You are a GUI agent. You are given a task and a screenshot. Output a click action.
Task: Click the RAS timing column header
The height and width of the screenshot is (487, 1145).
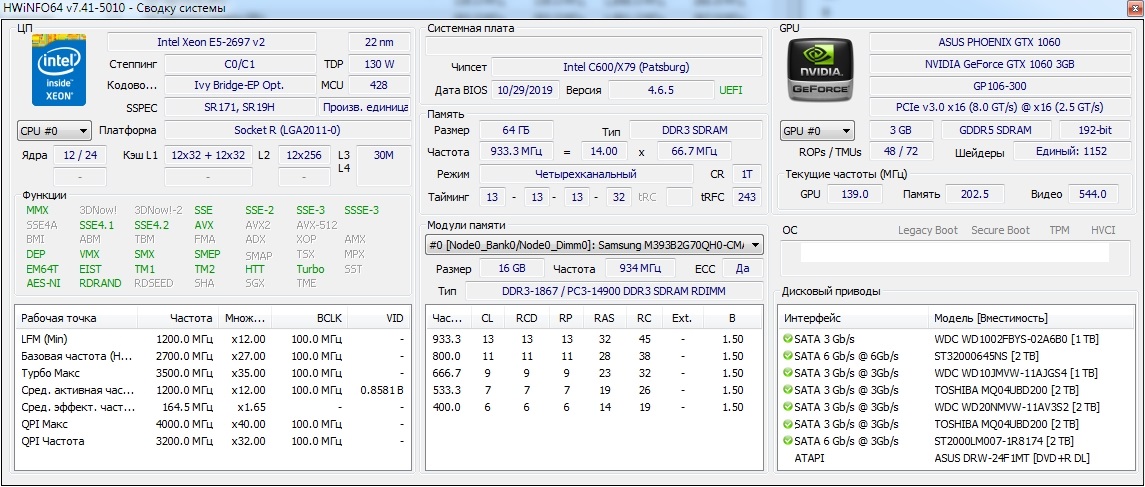pos(604,318)
